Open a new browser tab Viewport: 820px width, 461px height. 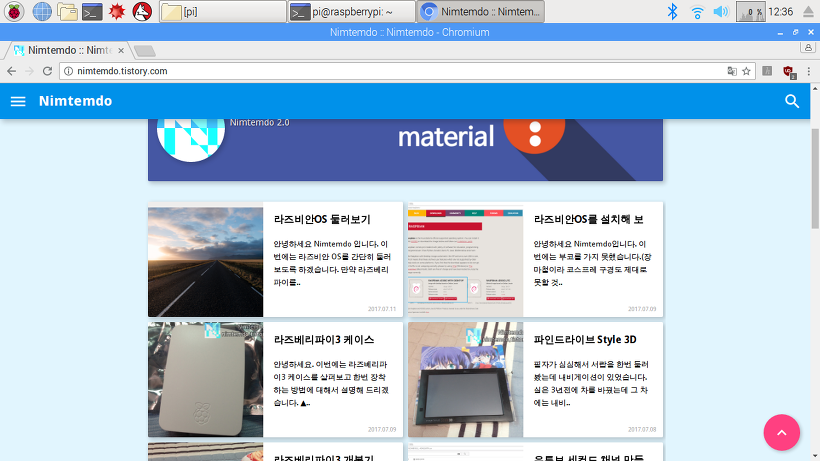[144, 51]
